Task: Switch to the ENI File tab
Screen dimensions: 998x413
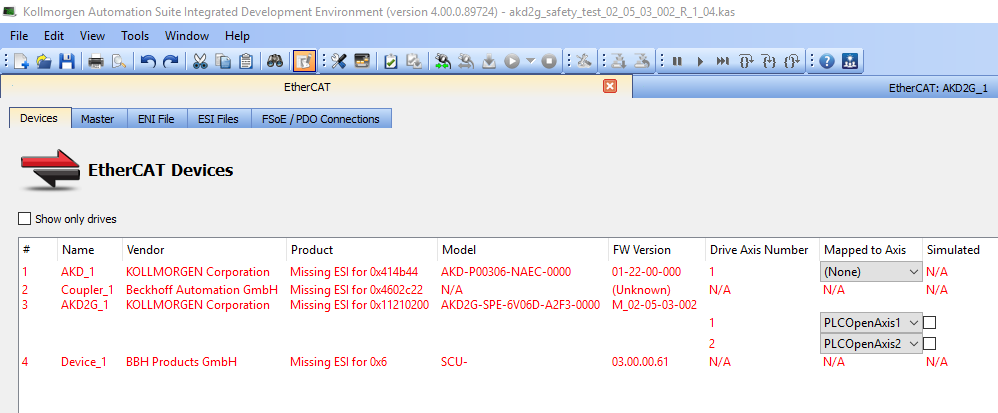Action: tap(156, 119)
